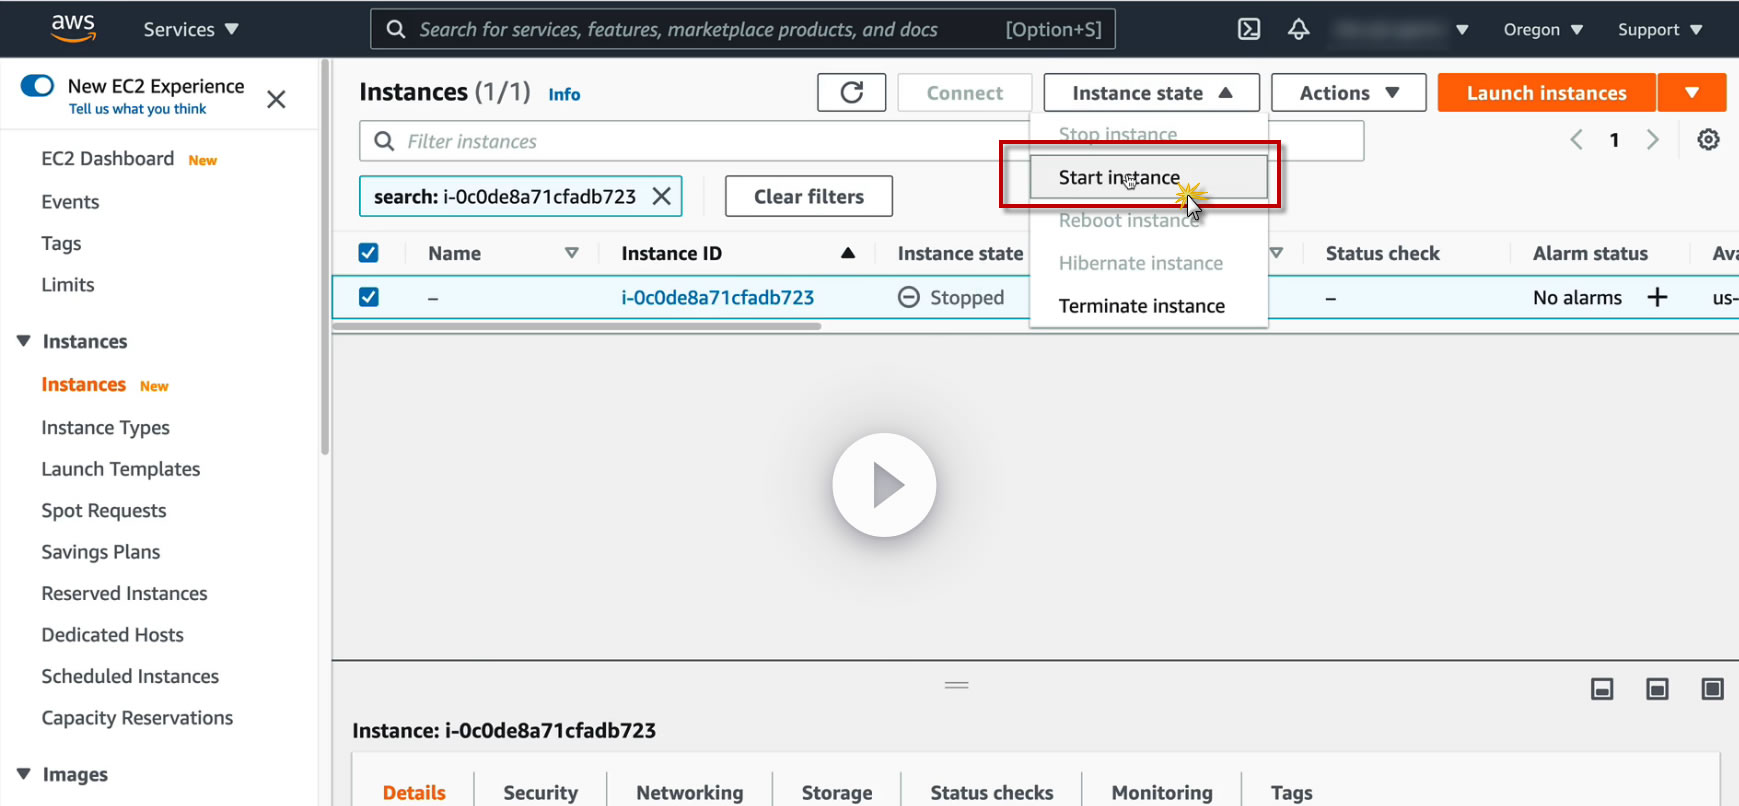Switch to the Details tab
The width and height of the screenshot is (1739, 806).
(x=414, y=792)
